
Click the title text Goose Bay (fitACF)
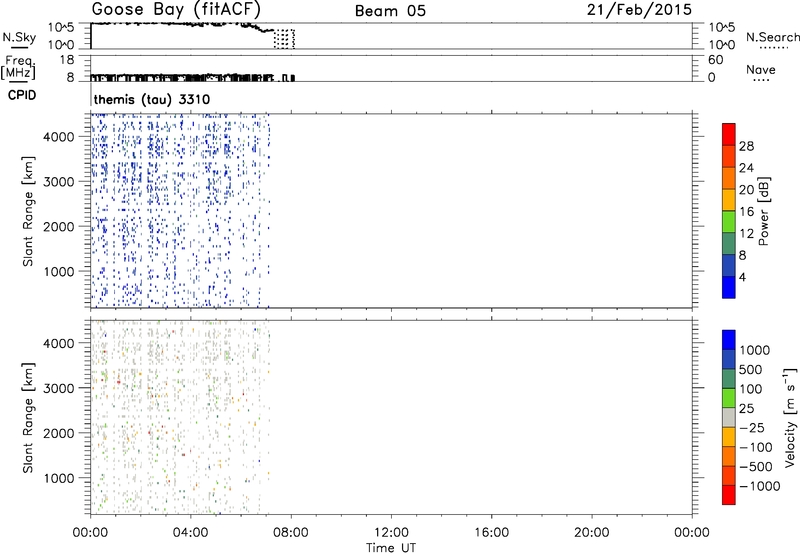tap(177, 9)
